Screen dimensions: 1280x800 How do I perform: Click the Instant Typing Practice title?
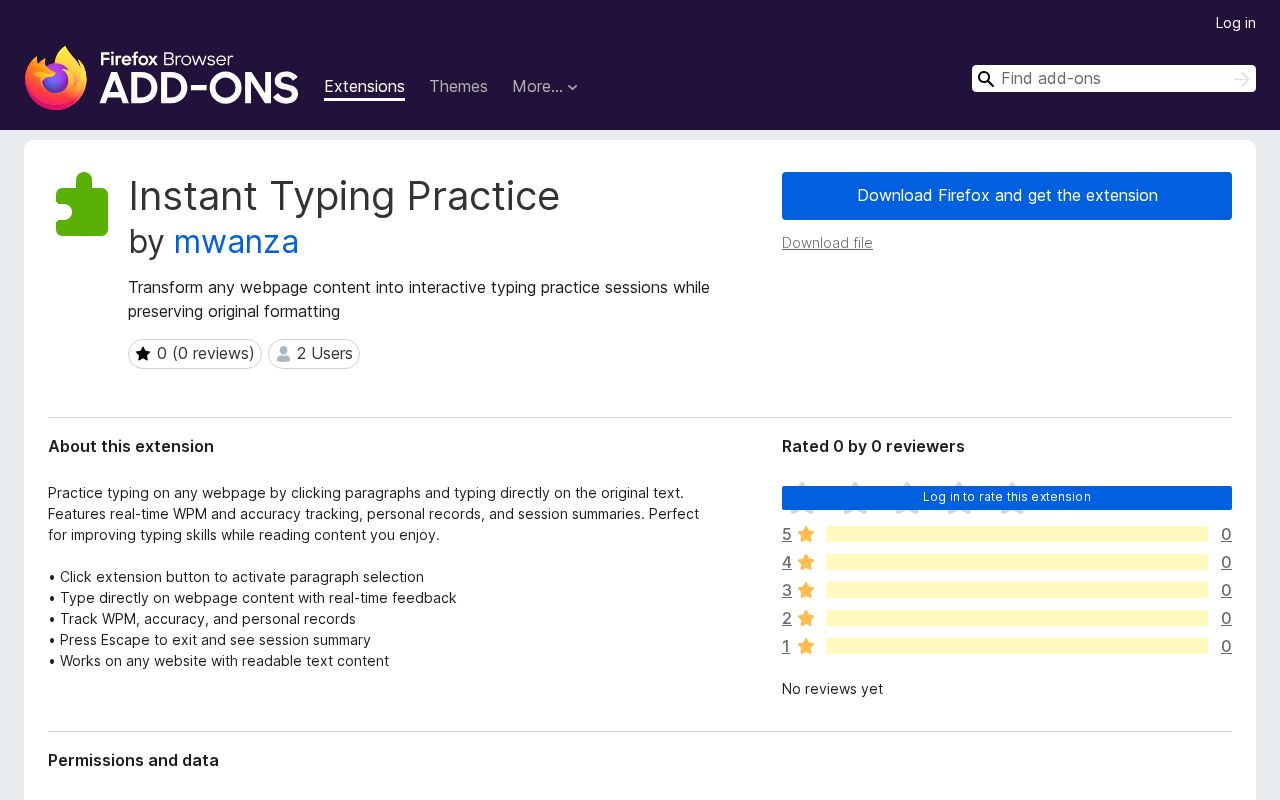pos(344,196)
